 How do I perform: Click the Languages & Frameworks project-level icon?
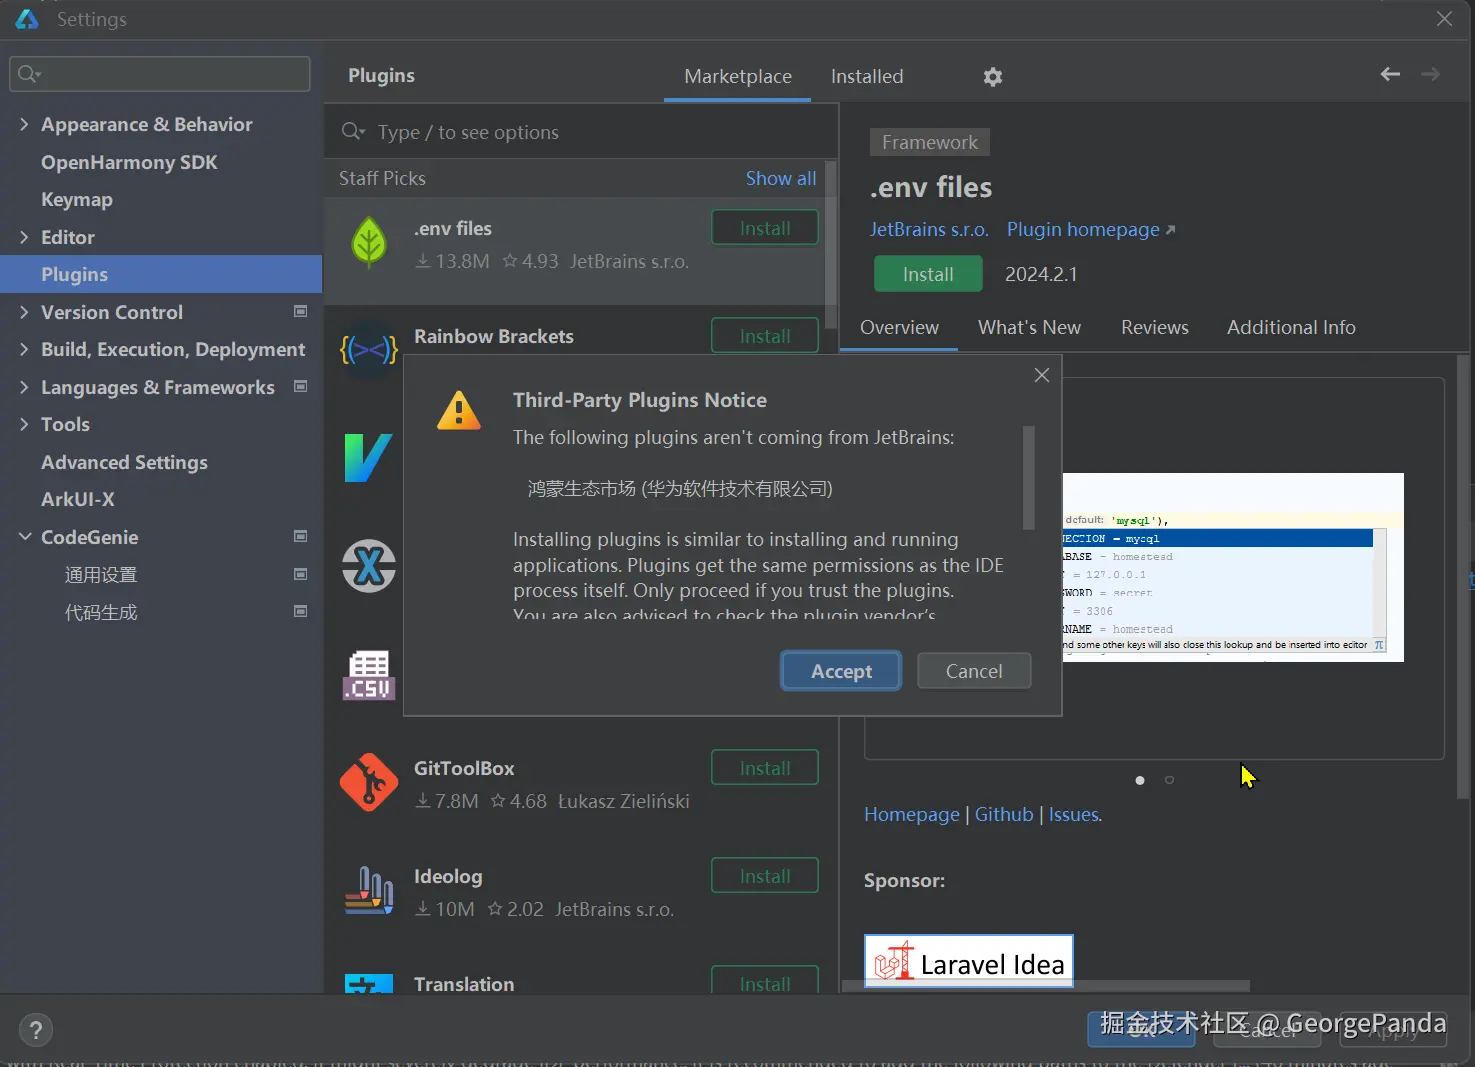(x=300, y=387)
